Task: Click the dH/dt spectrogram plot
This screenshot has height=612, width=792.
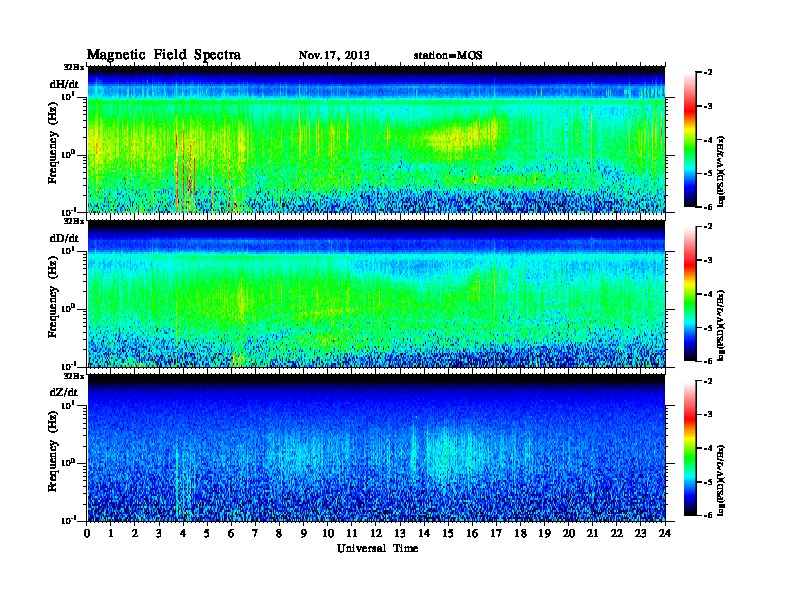Action: coord(377,139)
